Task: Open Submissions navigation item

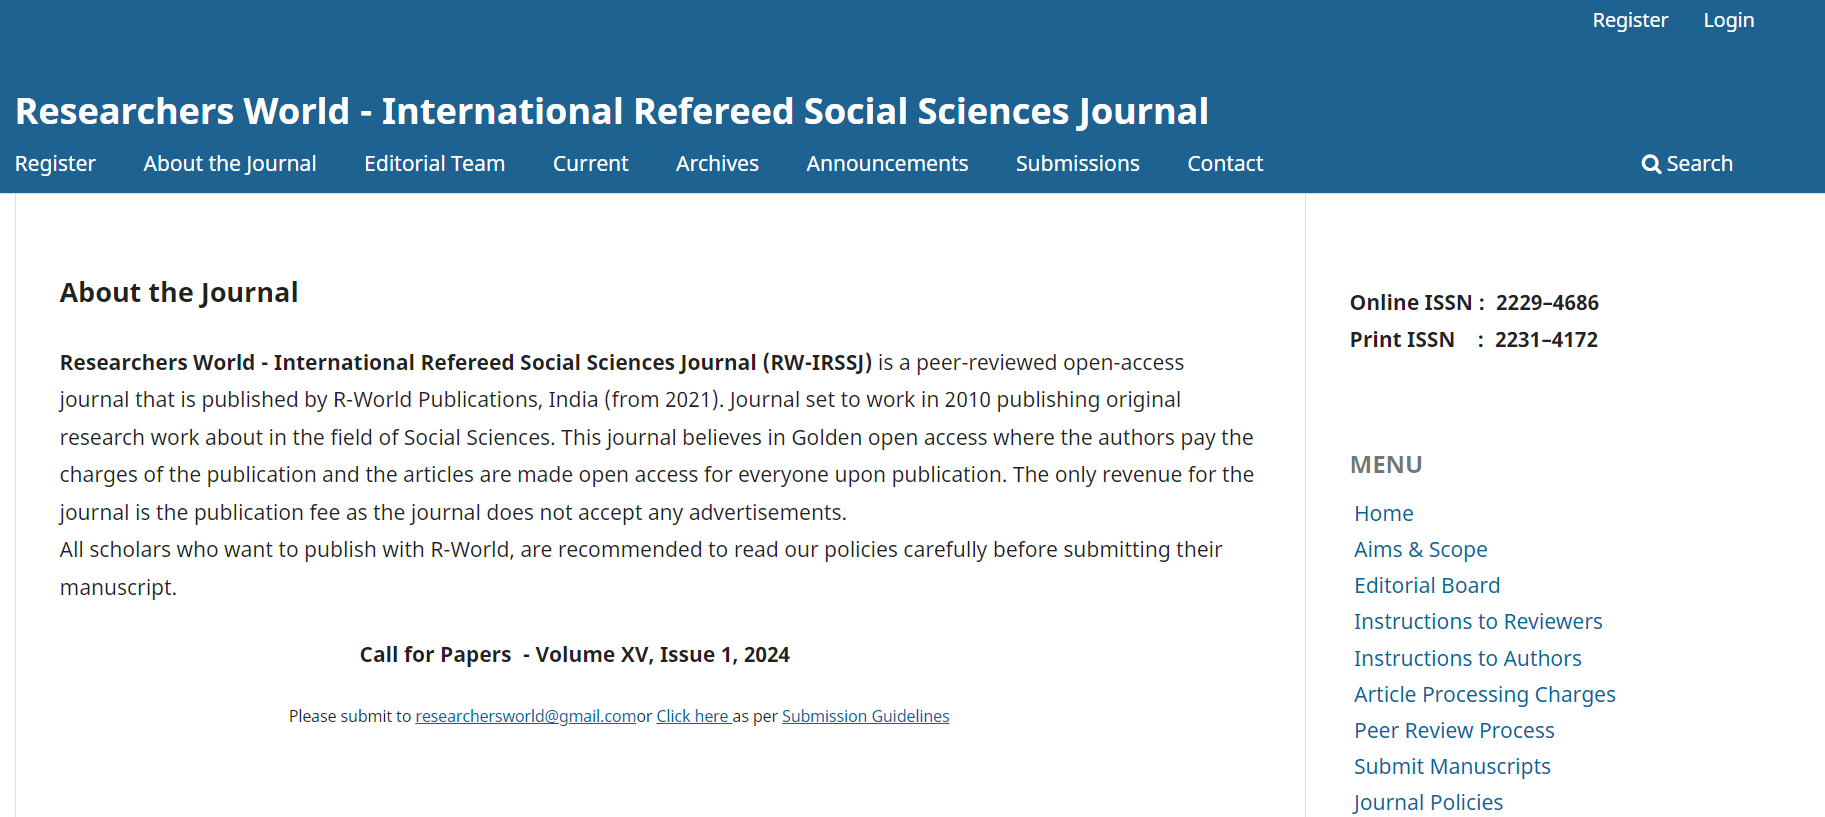Action: [1077, 164]
